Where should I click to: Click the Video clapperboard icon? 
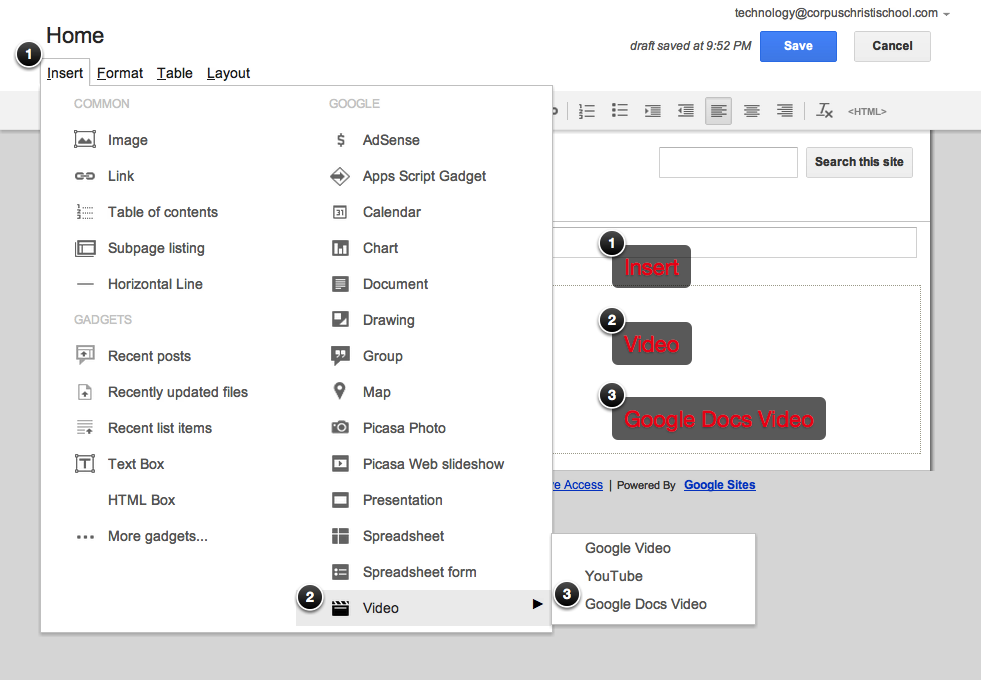click(340, 607)
